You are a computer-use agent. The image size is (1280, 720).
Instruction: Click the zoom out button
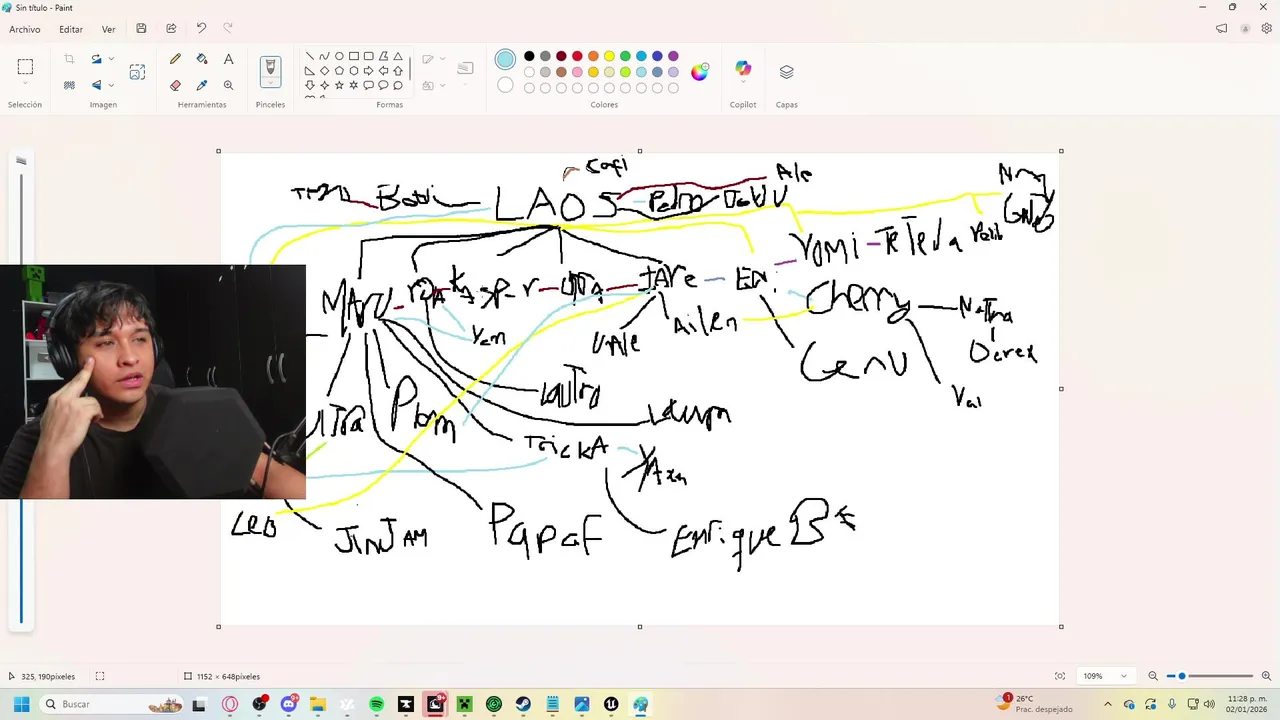point(1153,676)
